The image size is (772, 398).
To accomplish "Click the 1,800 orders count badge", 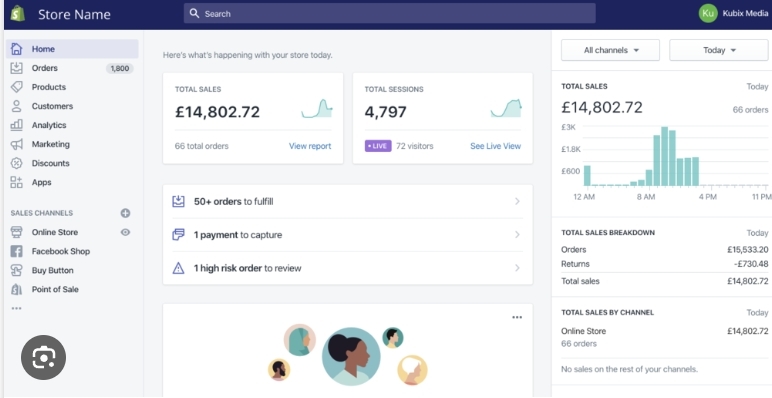I will [x=120, y=68].
